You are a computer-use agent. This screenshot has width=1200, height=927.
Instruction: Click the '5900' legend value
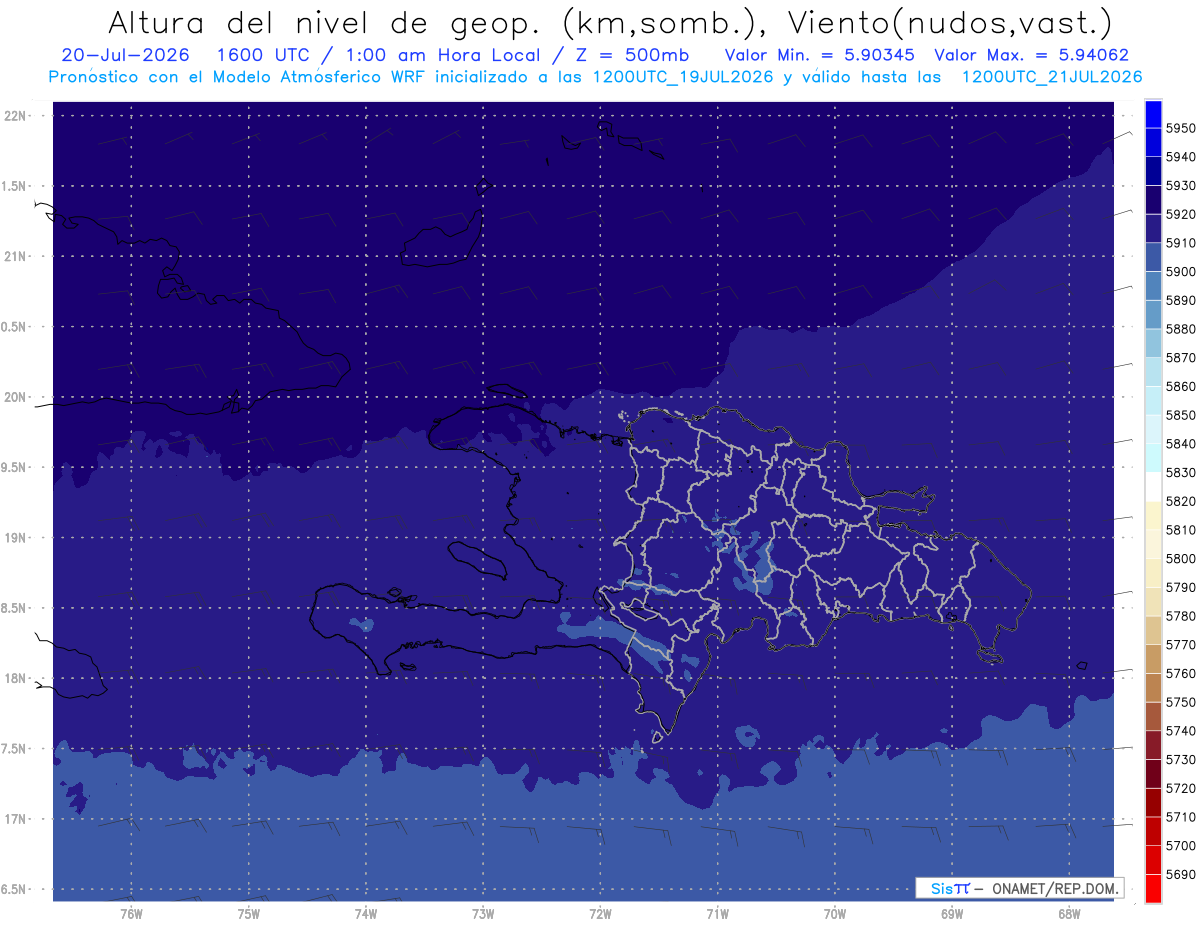click(x=1180, y=272)
